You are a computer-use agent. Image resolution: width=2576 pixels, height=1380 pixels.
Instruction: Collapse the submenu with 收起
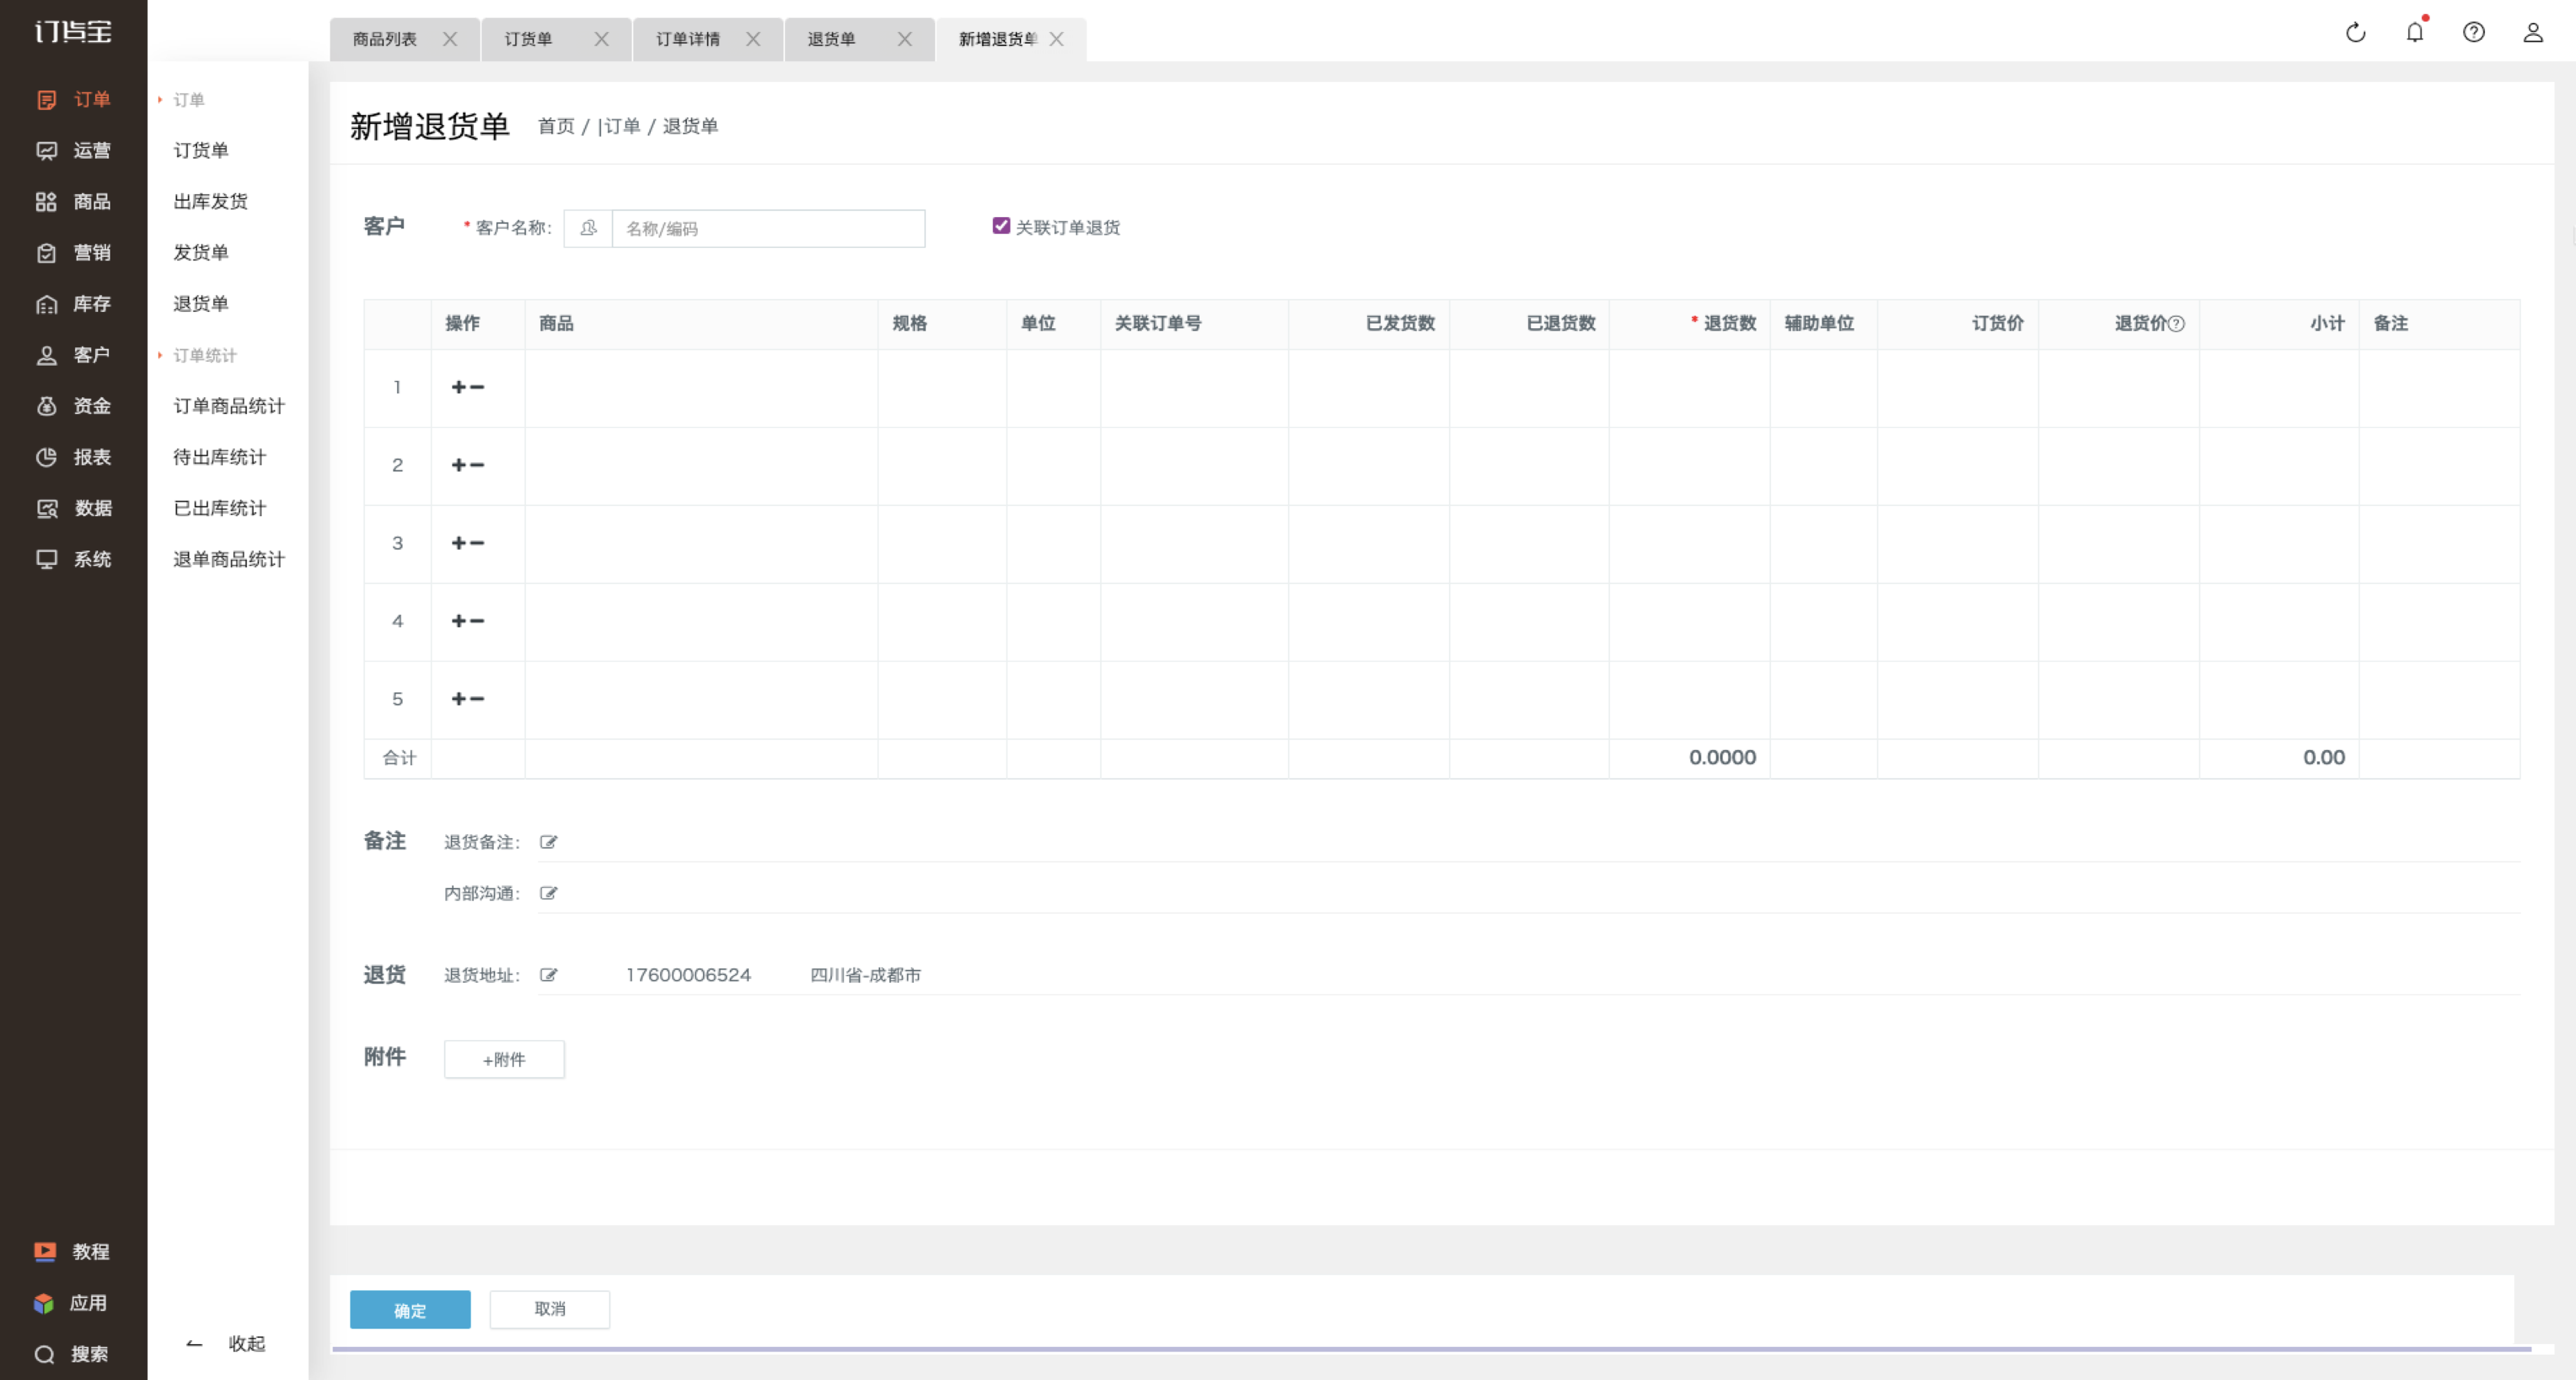point(226,1343)
